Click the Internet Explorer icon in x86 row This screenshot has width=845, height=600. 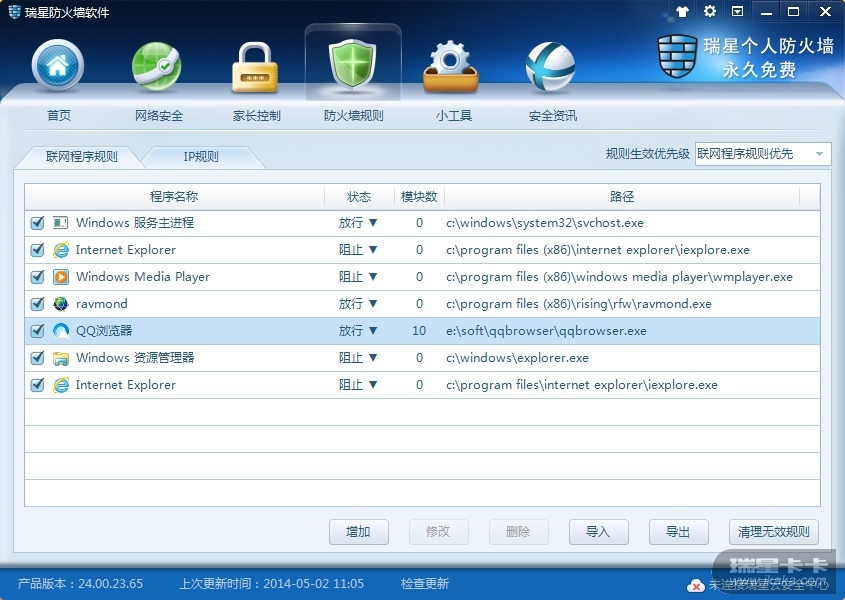61,250
